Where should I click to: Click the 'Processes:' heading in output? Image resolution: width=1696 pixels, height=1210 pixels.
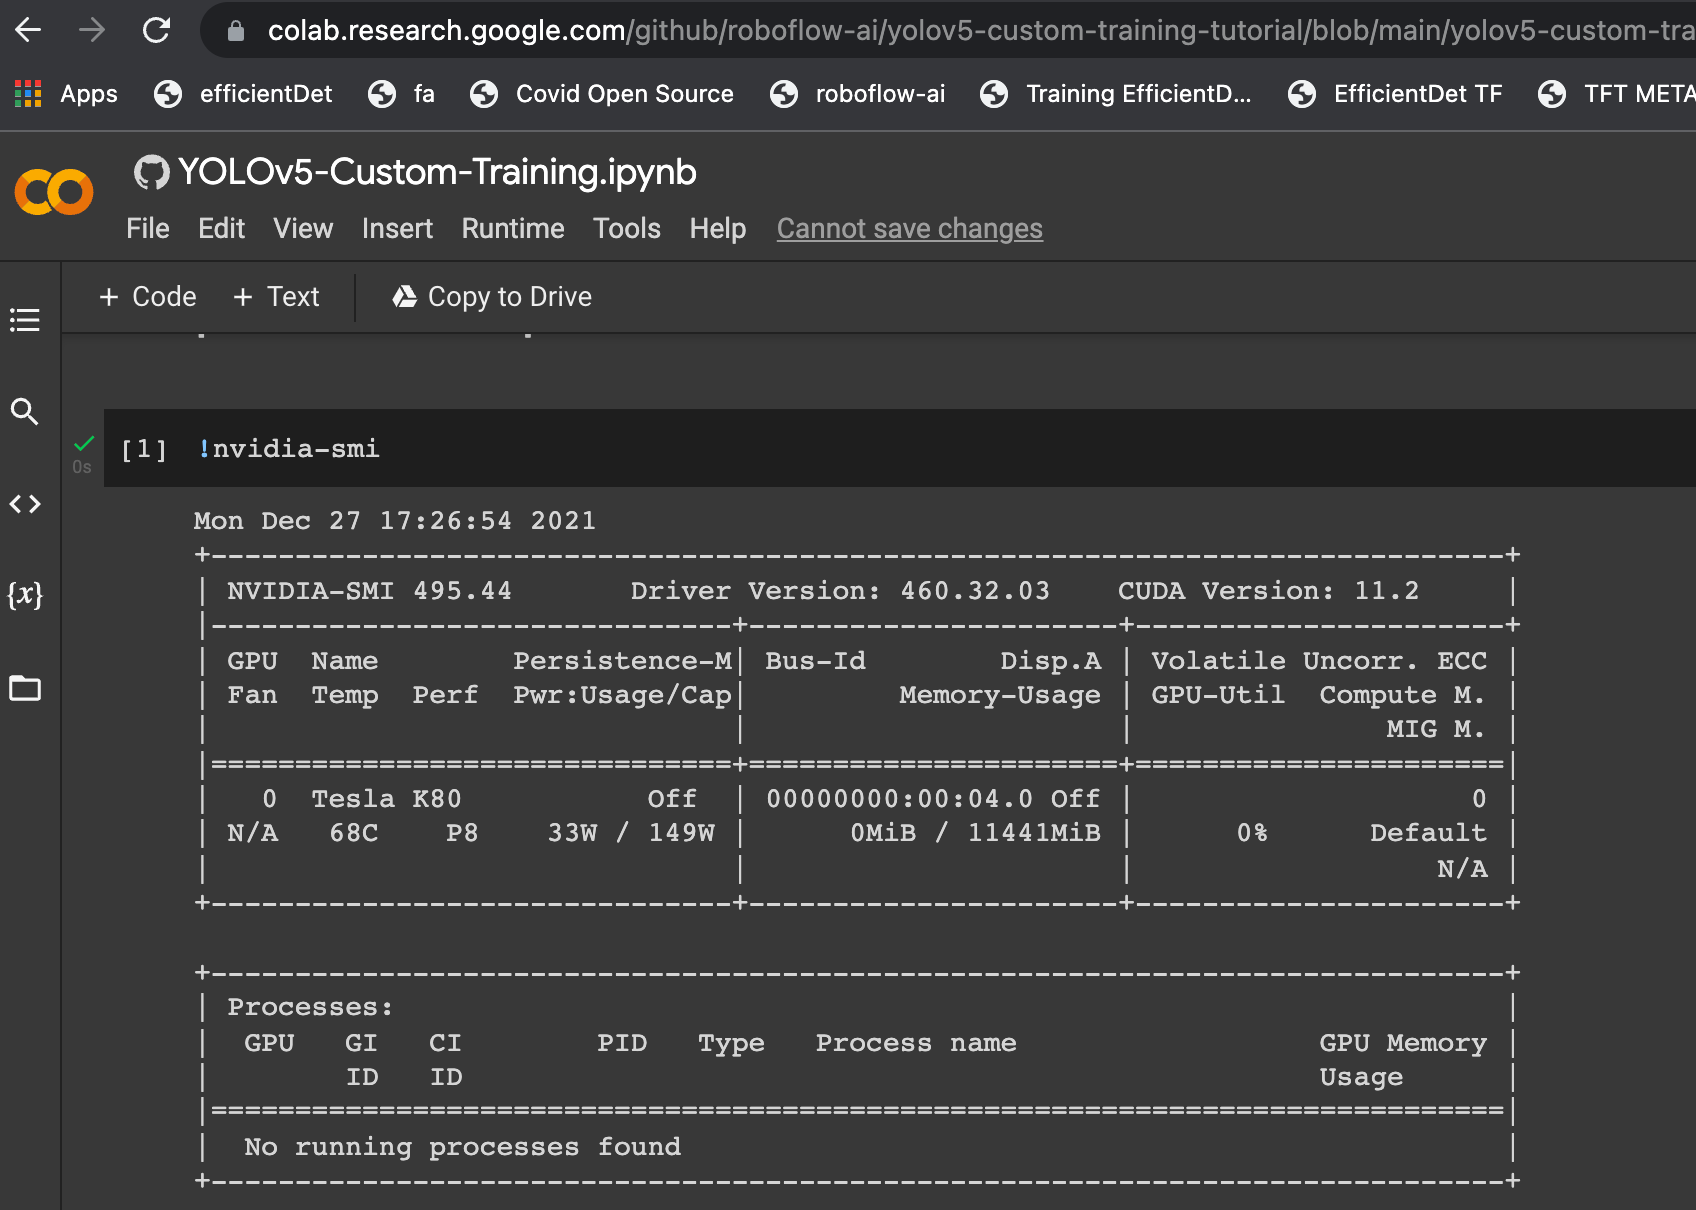(310, 1007)
